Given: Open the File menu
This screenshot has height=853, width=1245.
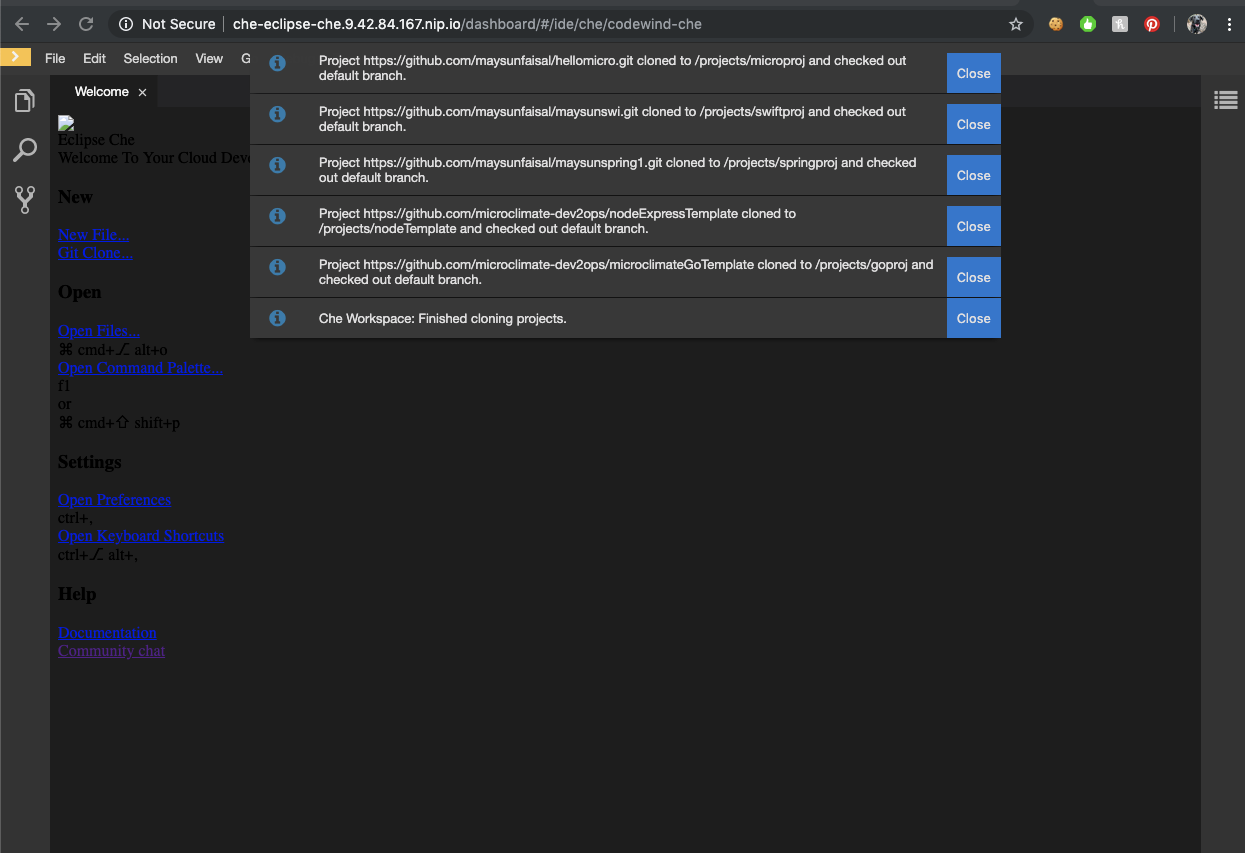Looking at the screenshot, I should (55, 58).
